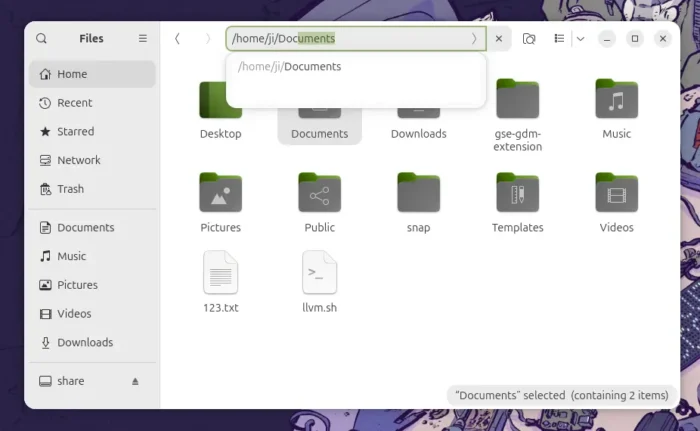Open Starred in the sidebar
Image resolution: width=700 pixels, height=431 pixels.
pos(75,131)
